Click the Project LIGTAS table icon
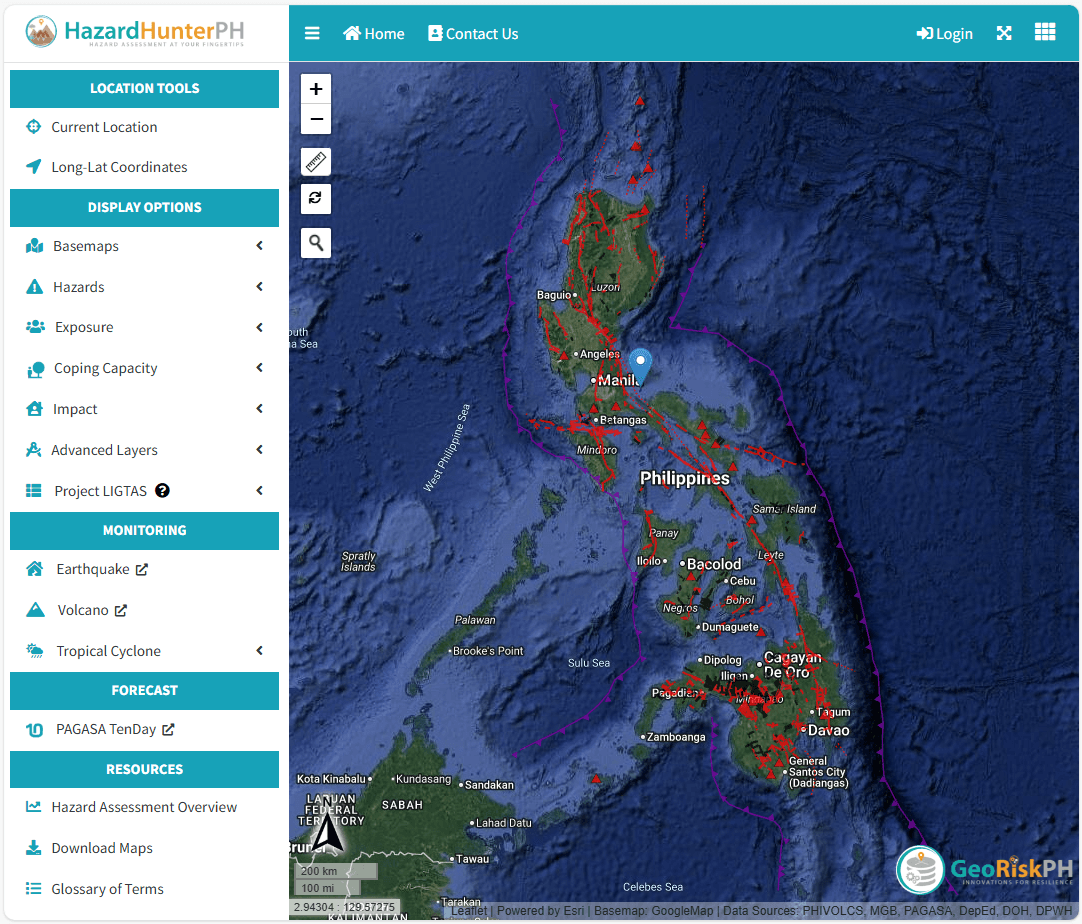 coord(34,491)
